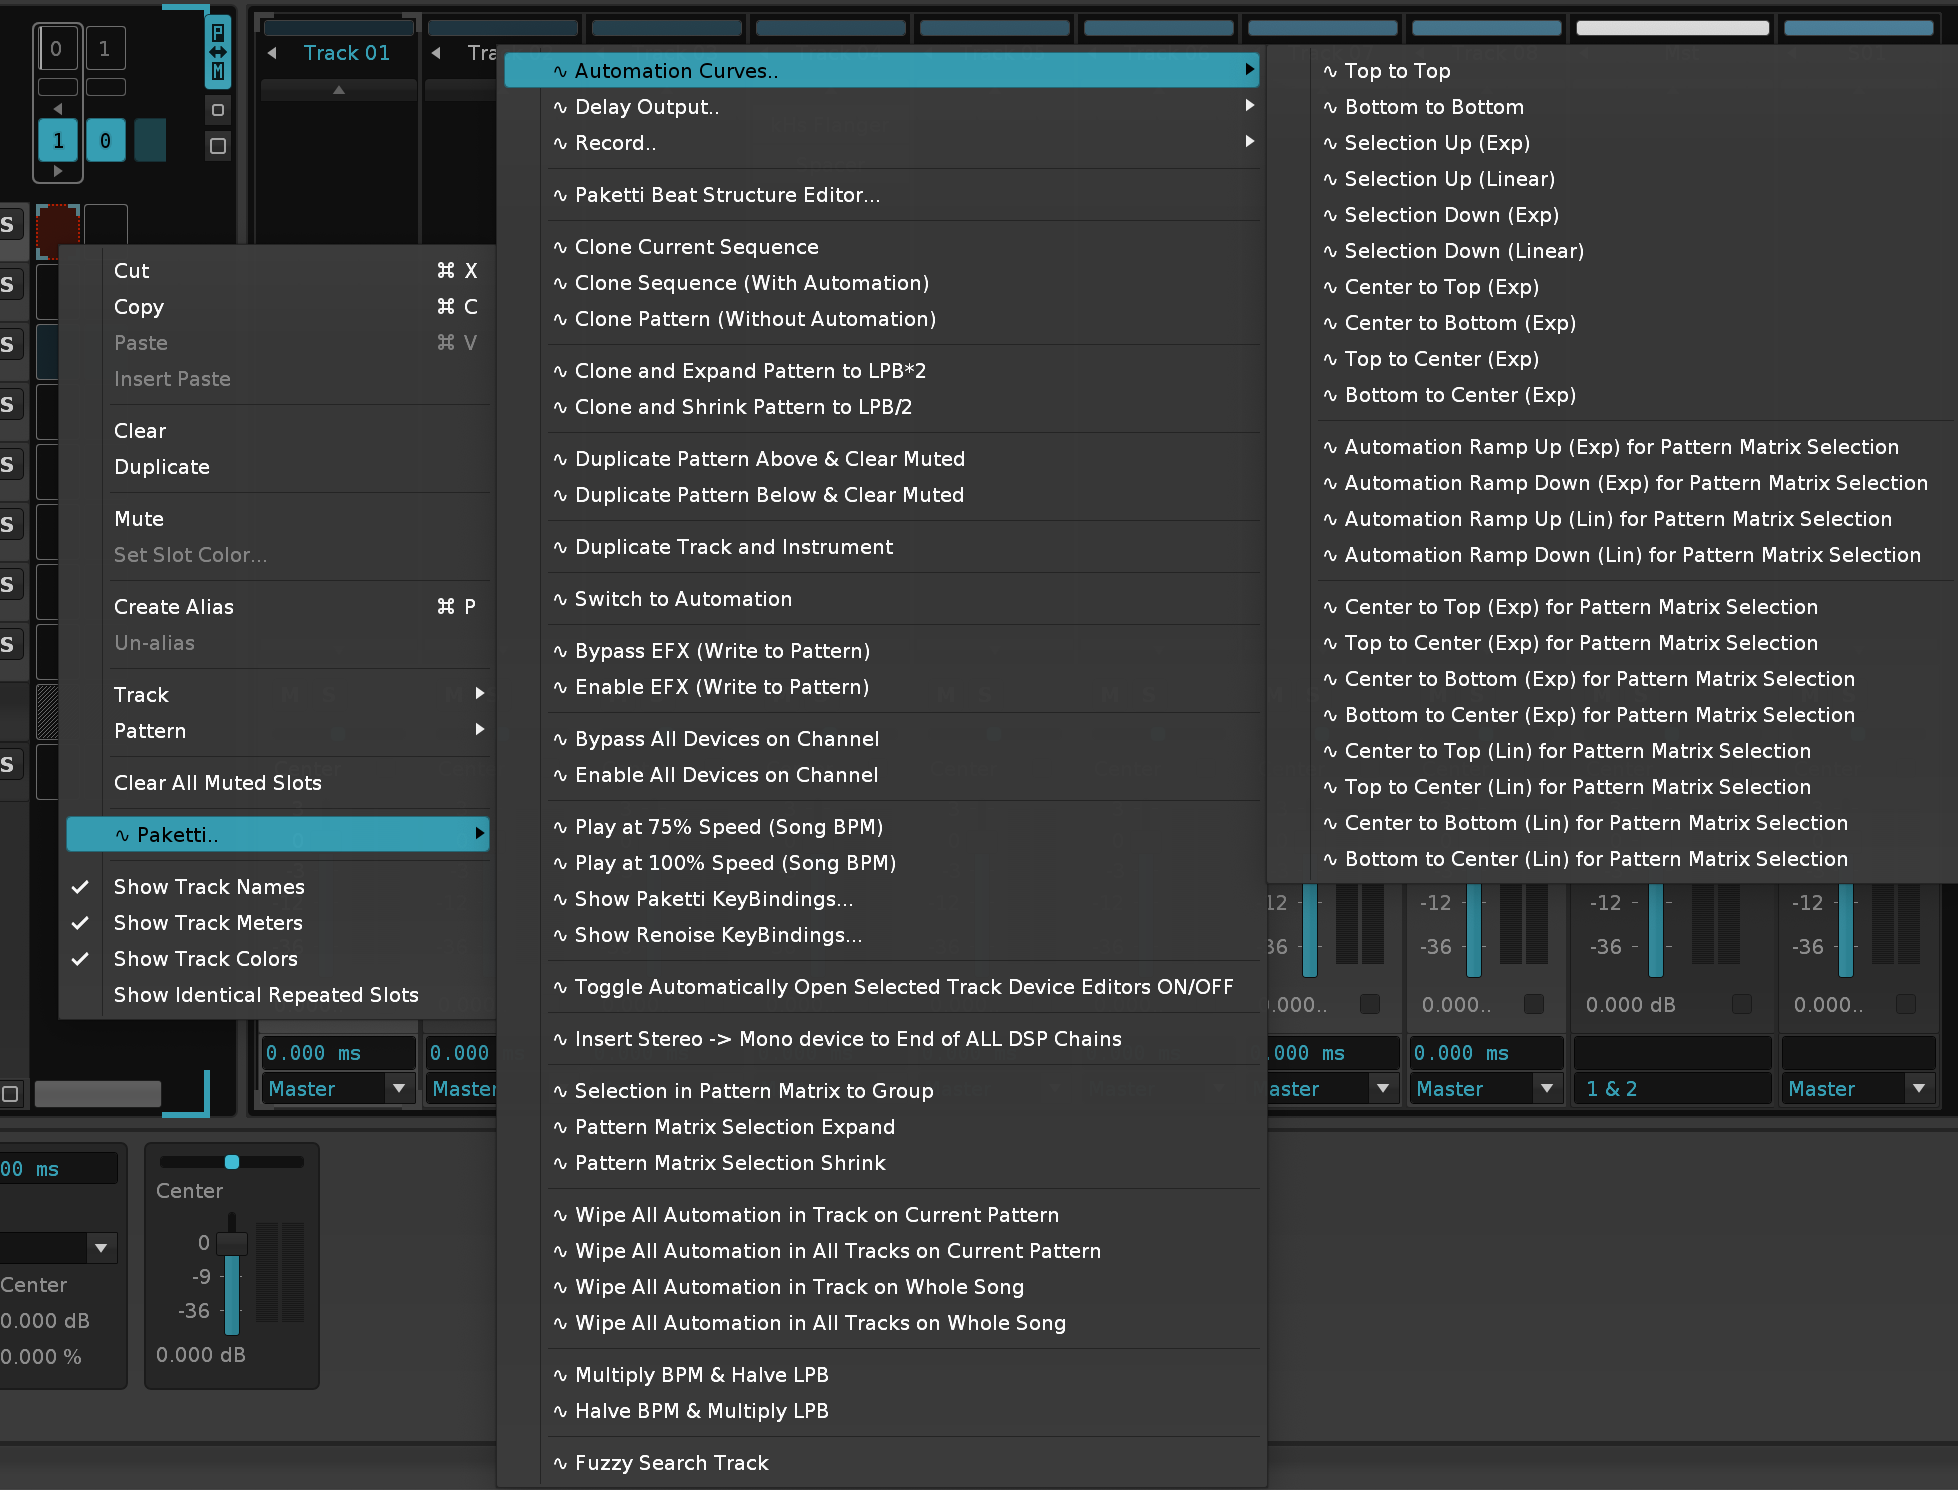Click the upper small square matrix icon

point(217,110)
